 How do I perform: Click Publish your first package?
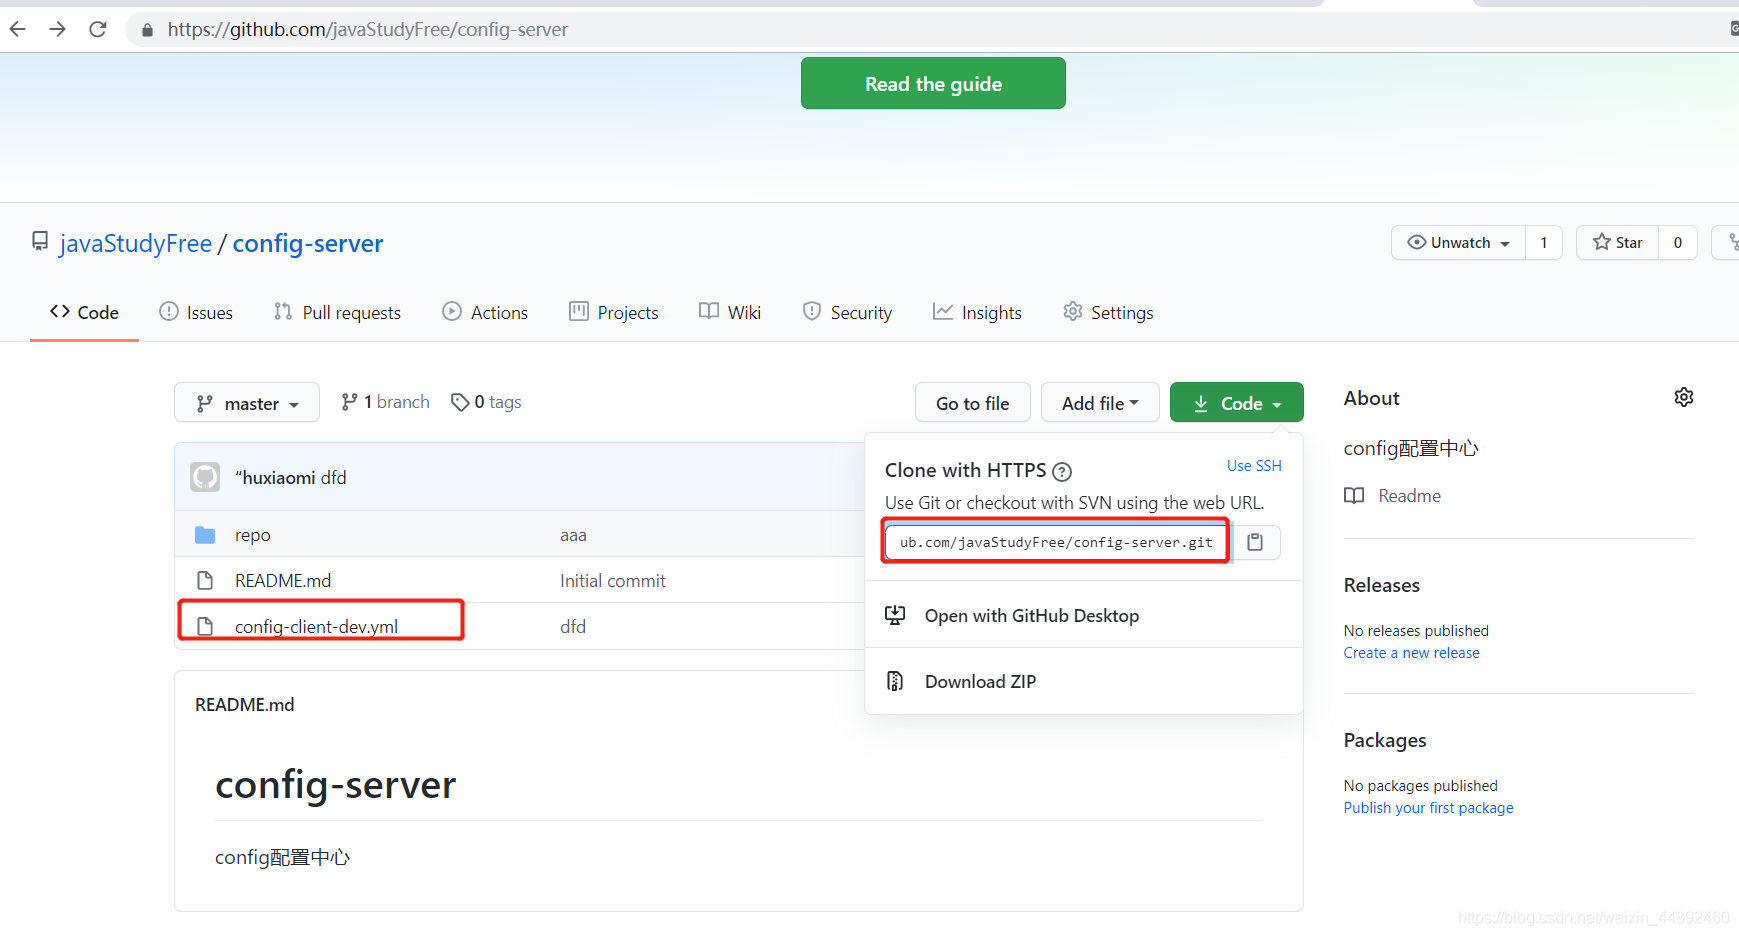click(1428, 808)
